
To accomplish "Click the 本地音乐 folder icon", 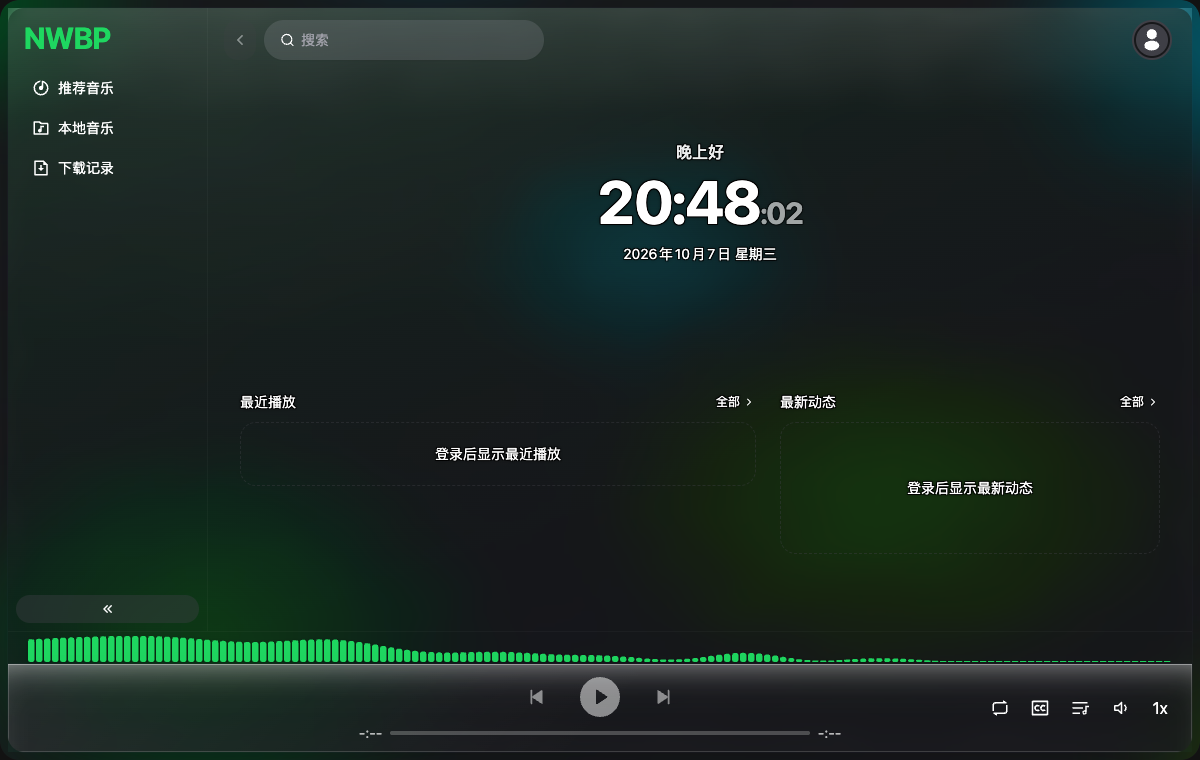I will coord(41,128).
